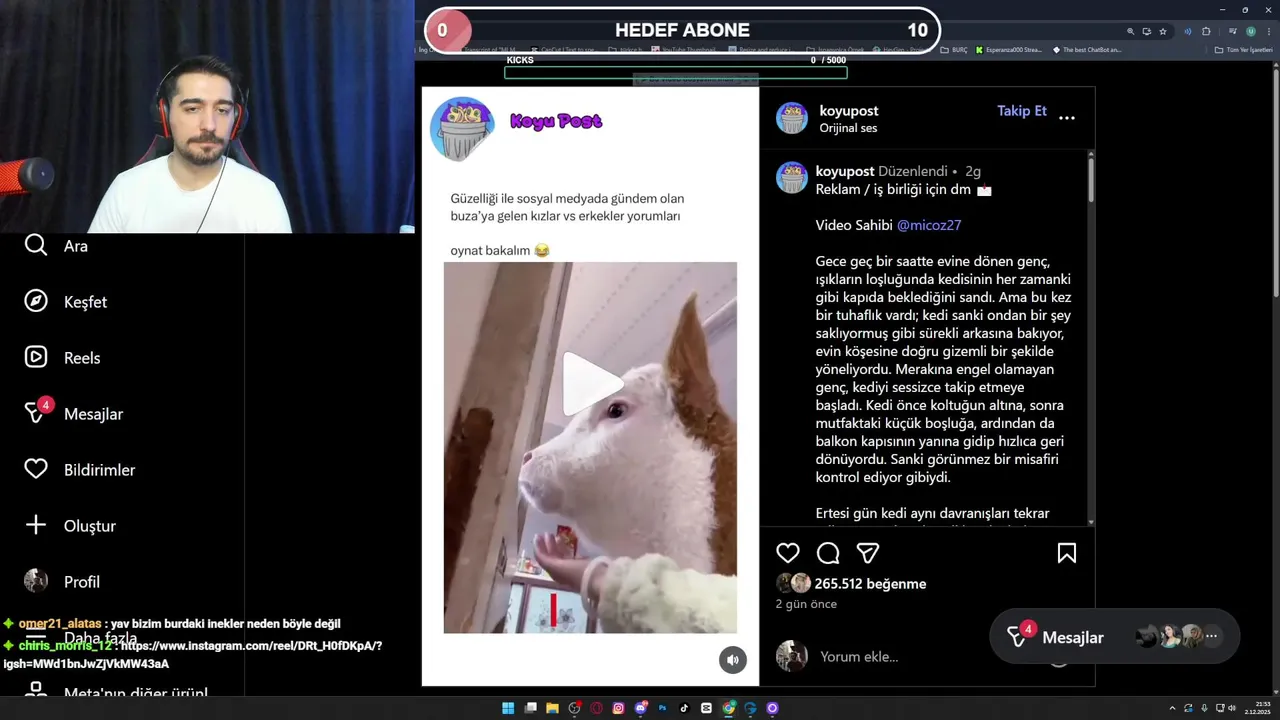The image size is (1280, 720).
Task: Open the Keşfet explore page
Action: (x=65, y=302)
